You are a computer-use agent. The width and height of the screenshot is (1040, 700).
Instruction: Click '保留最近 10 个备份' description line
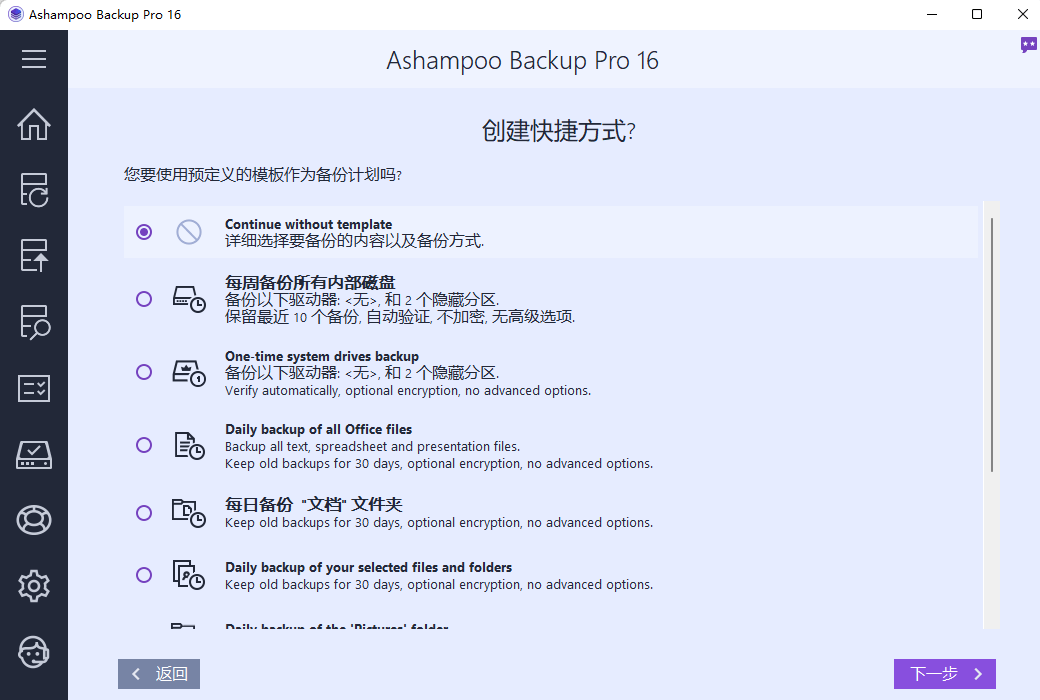(x=400, y=317)
